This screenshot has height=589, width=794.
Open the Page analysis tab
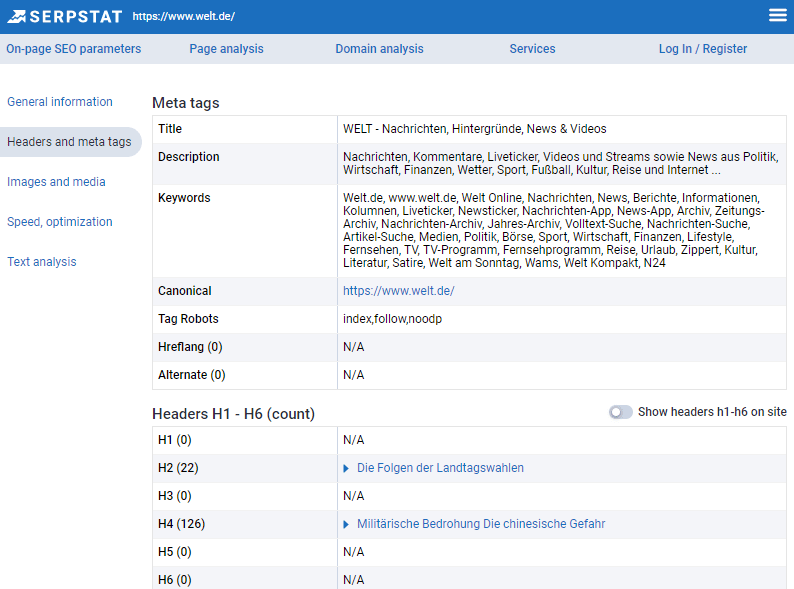[226, 49]
